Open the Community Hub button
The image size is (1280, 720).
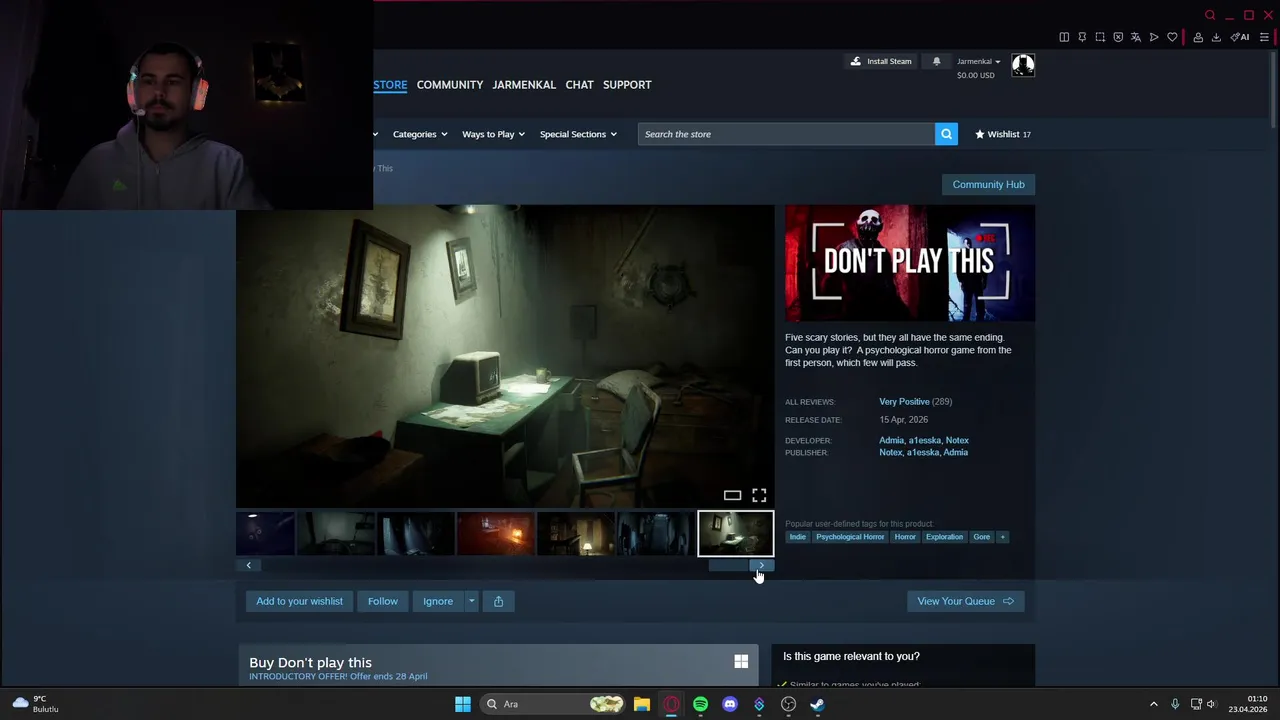click(988, 184)
